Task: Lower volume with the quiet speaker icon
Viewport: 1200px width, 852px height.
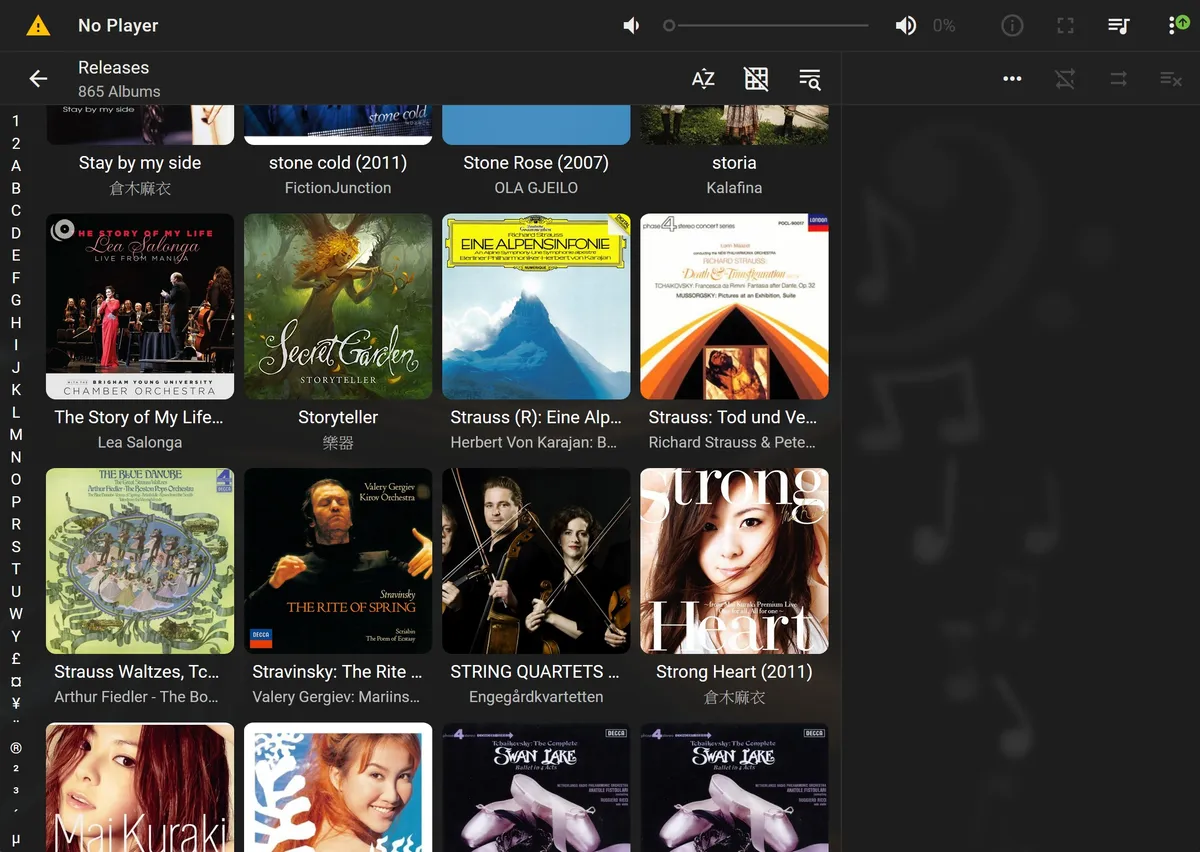Action: 632,26
